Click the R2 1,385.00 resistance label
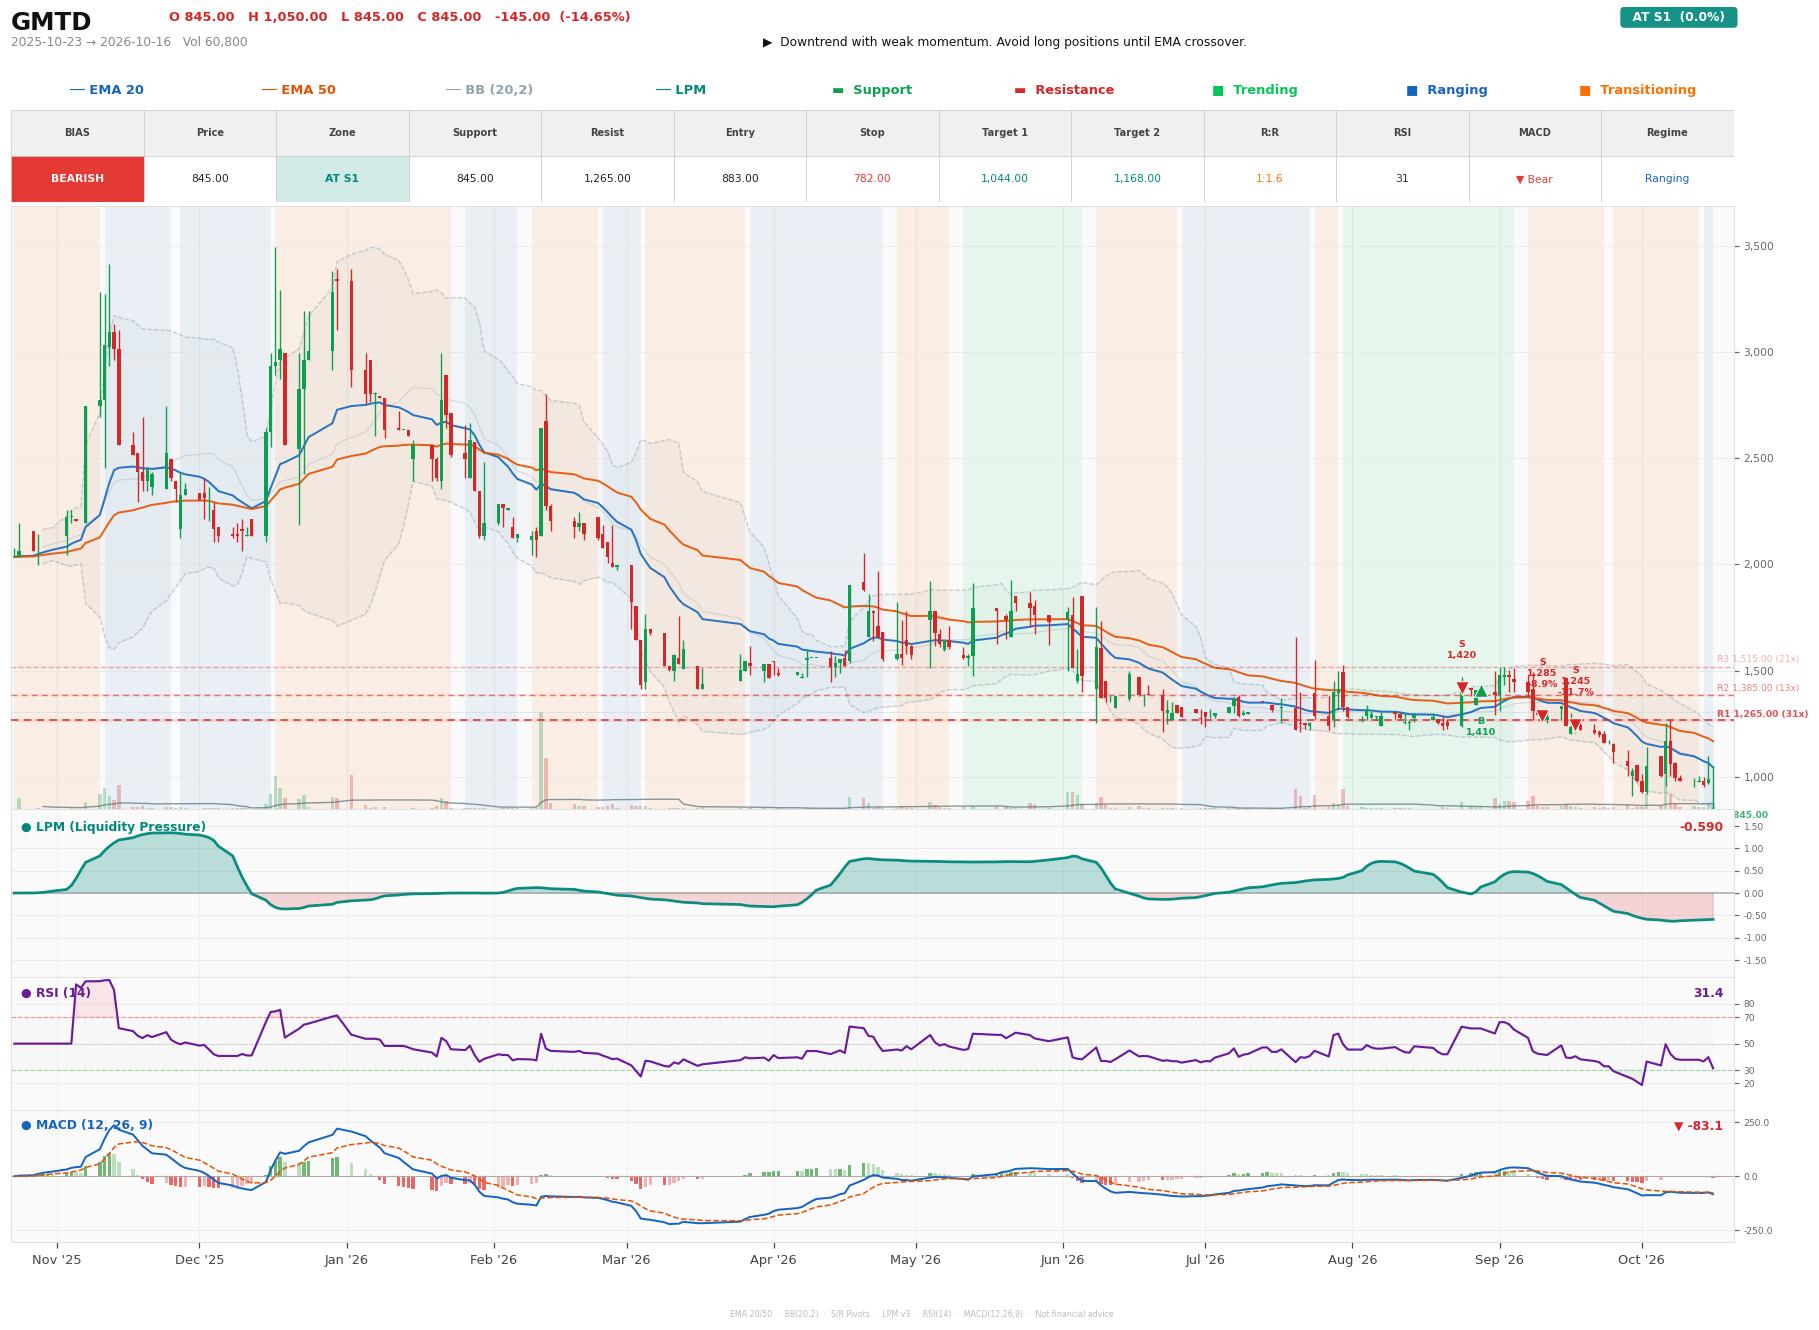Viewport: 1819px width, 1330px height. click(x=1758, y=688)
